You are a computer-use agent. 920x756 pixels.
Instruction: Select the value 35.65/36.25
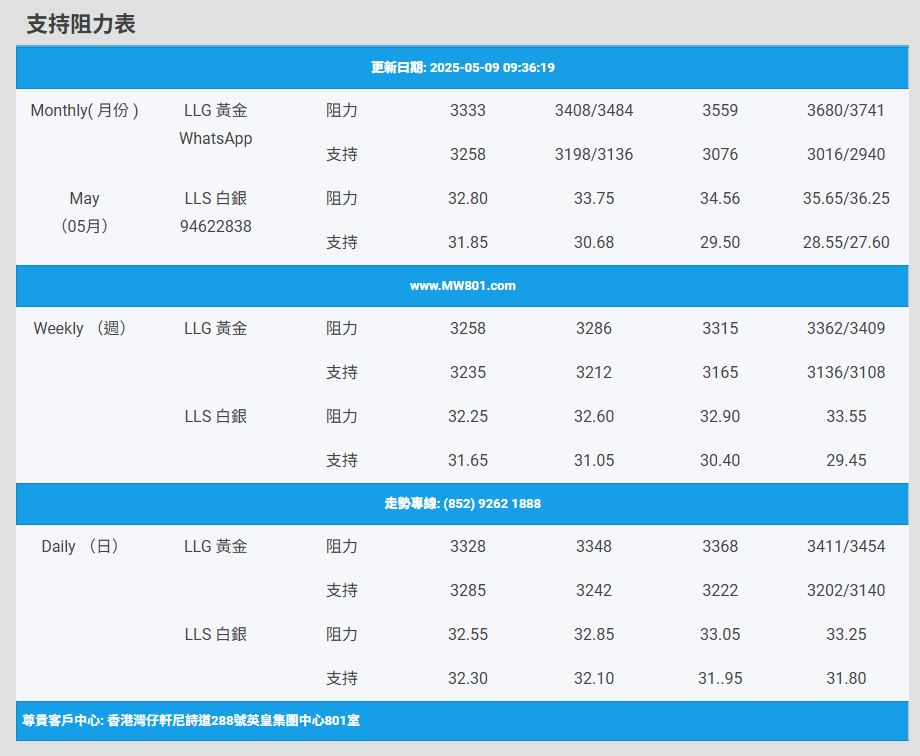point(845,198)
